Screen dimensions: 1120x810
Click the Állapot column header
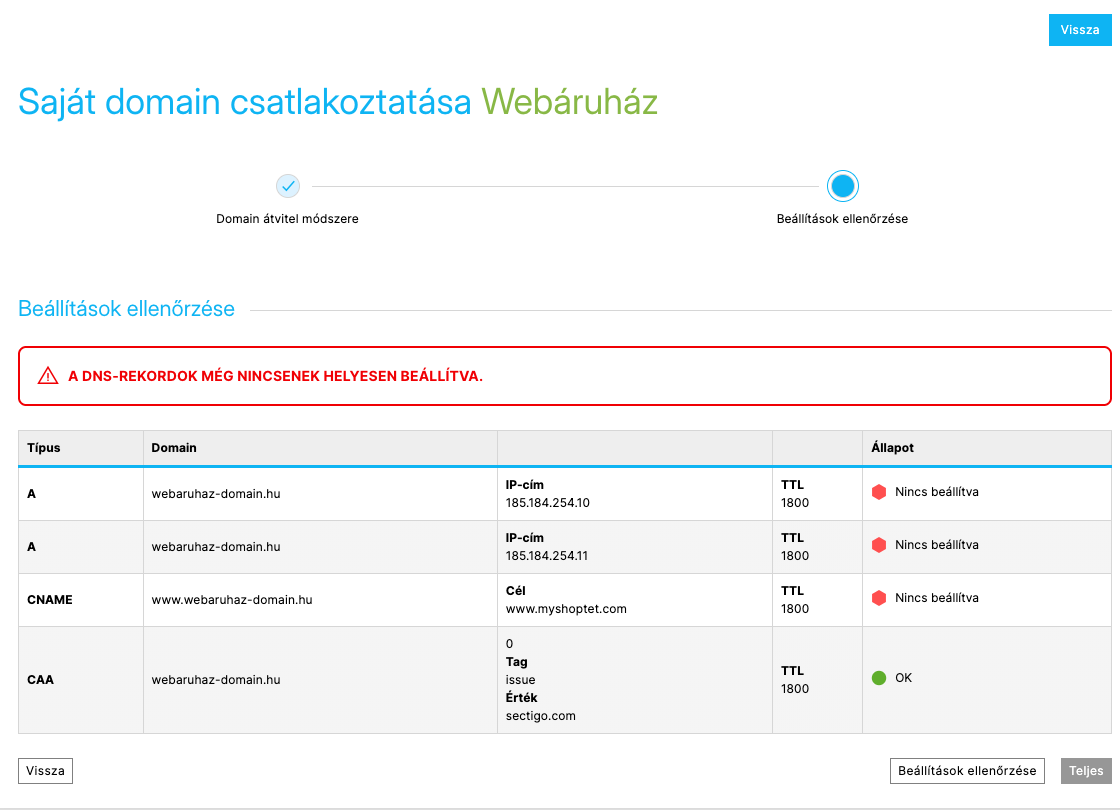(892, 448)
